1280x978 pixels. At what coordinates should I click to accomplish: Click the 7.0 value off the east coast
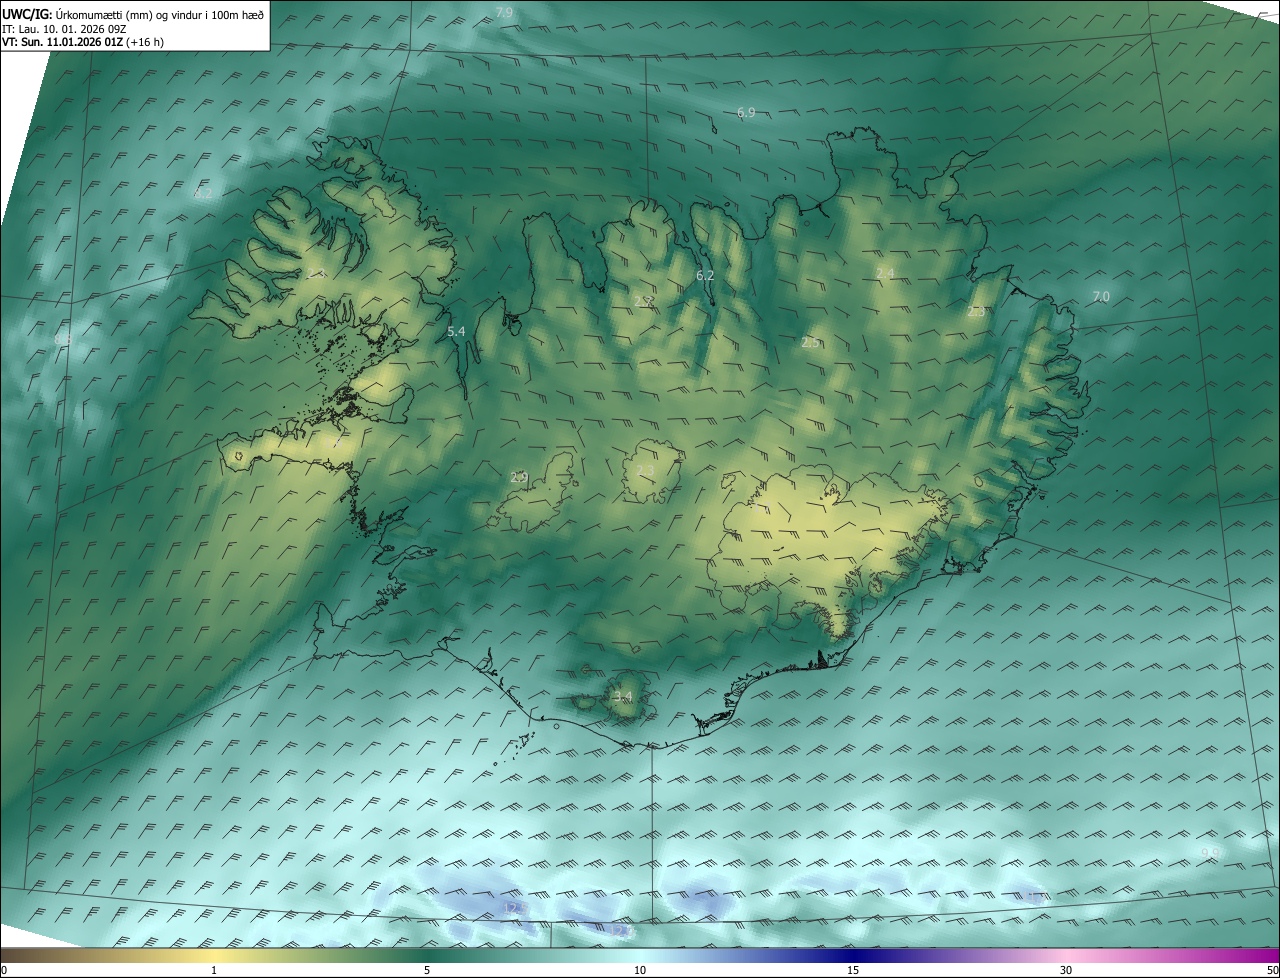tap(1101, 297)
